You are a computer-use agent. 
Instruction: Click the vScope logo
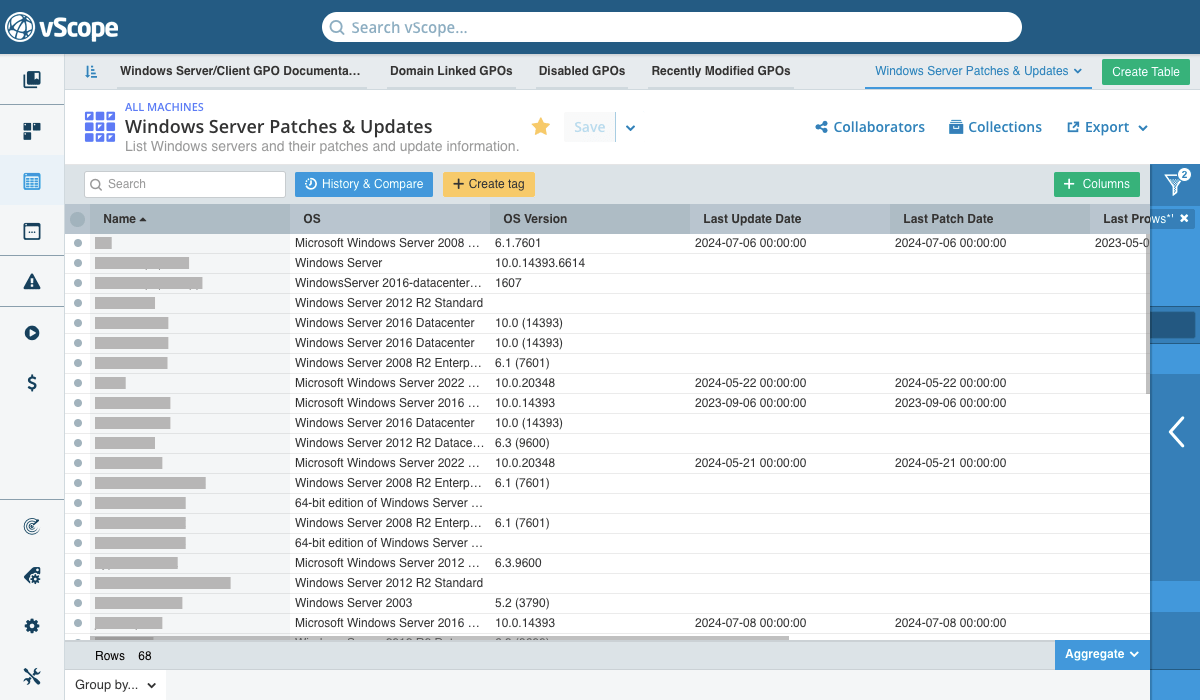(x=62, y=27)
